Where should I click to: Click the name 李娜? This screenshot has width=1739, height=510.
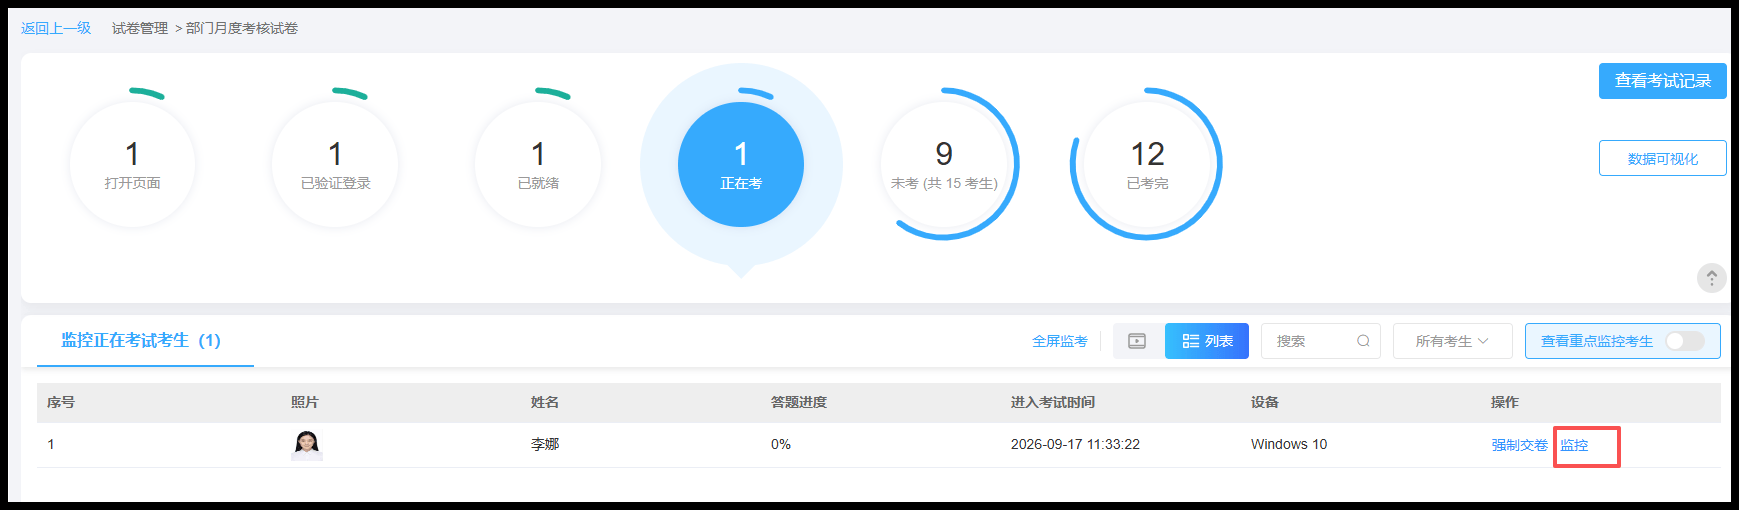[545, 445]
